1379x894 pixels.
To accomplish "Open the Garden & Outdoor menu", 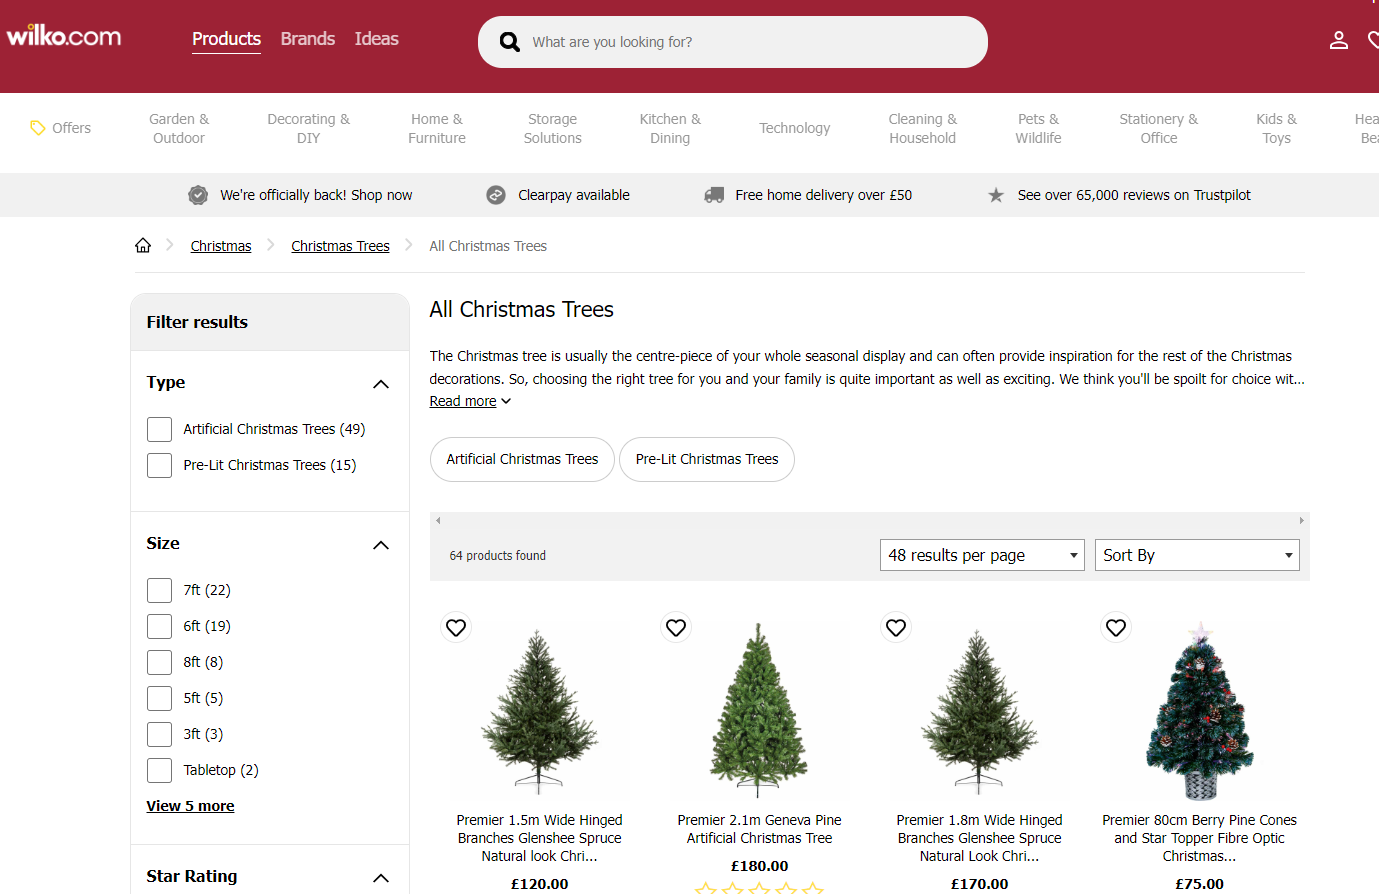I will pyautogui.click(x=179, y=128).
